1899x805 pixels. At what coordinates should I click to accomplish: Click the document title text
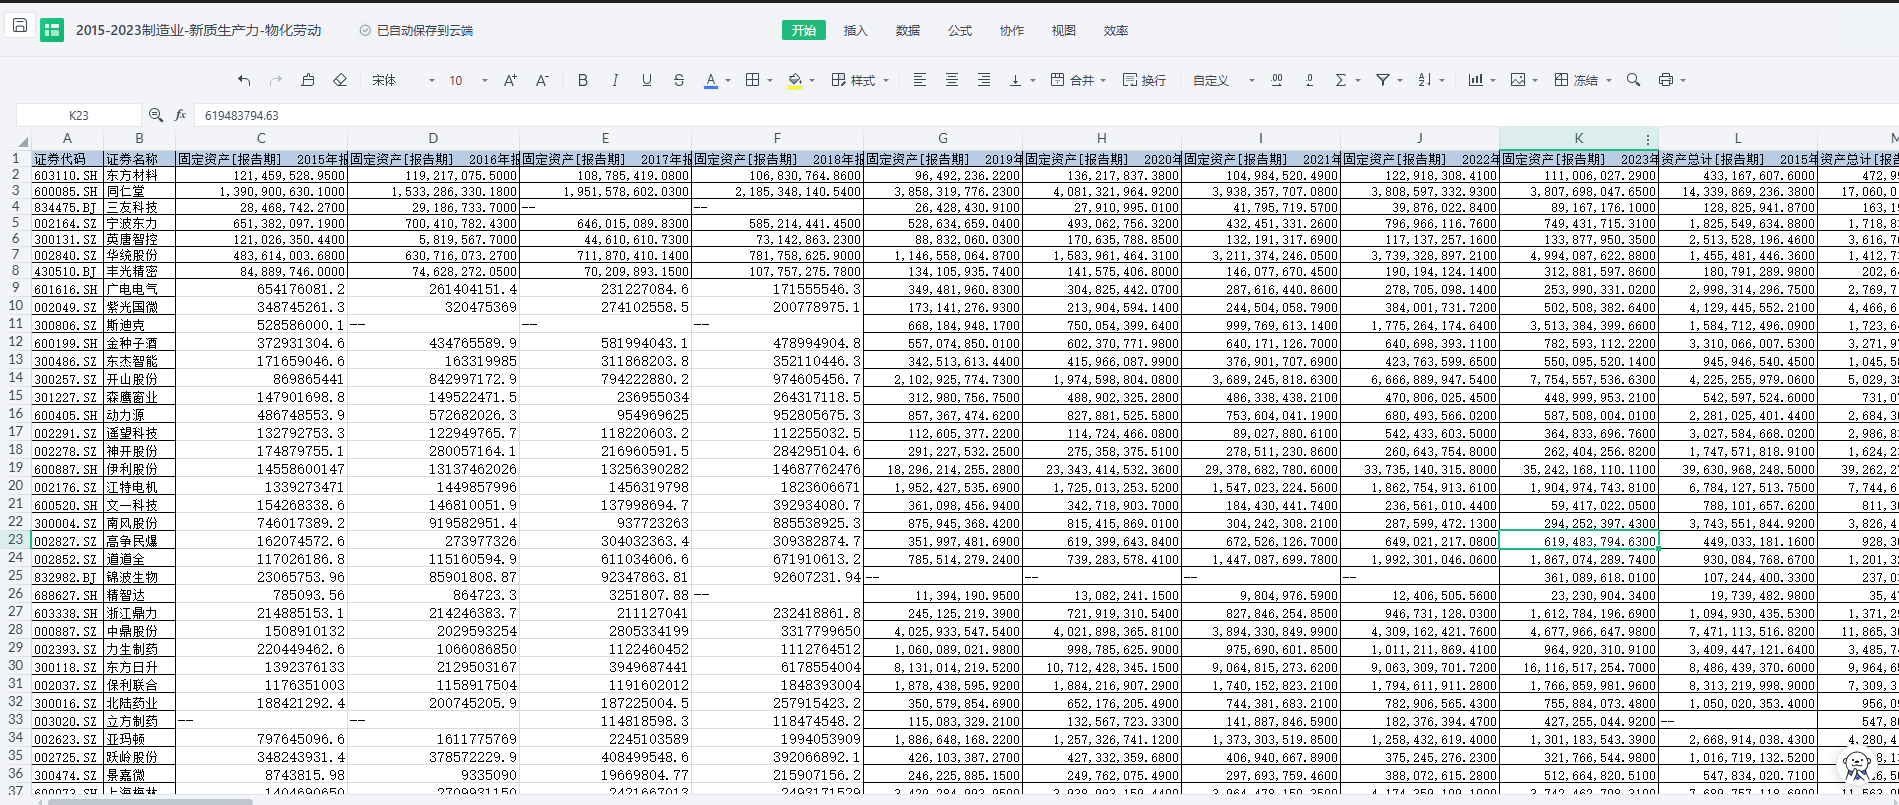[199, 30]
